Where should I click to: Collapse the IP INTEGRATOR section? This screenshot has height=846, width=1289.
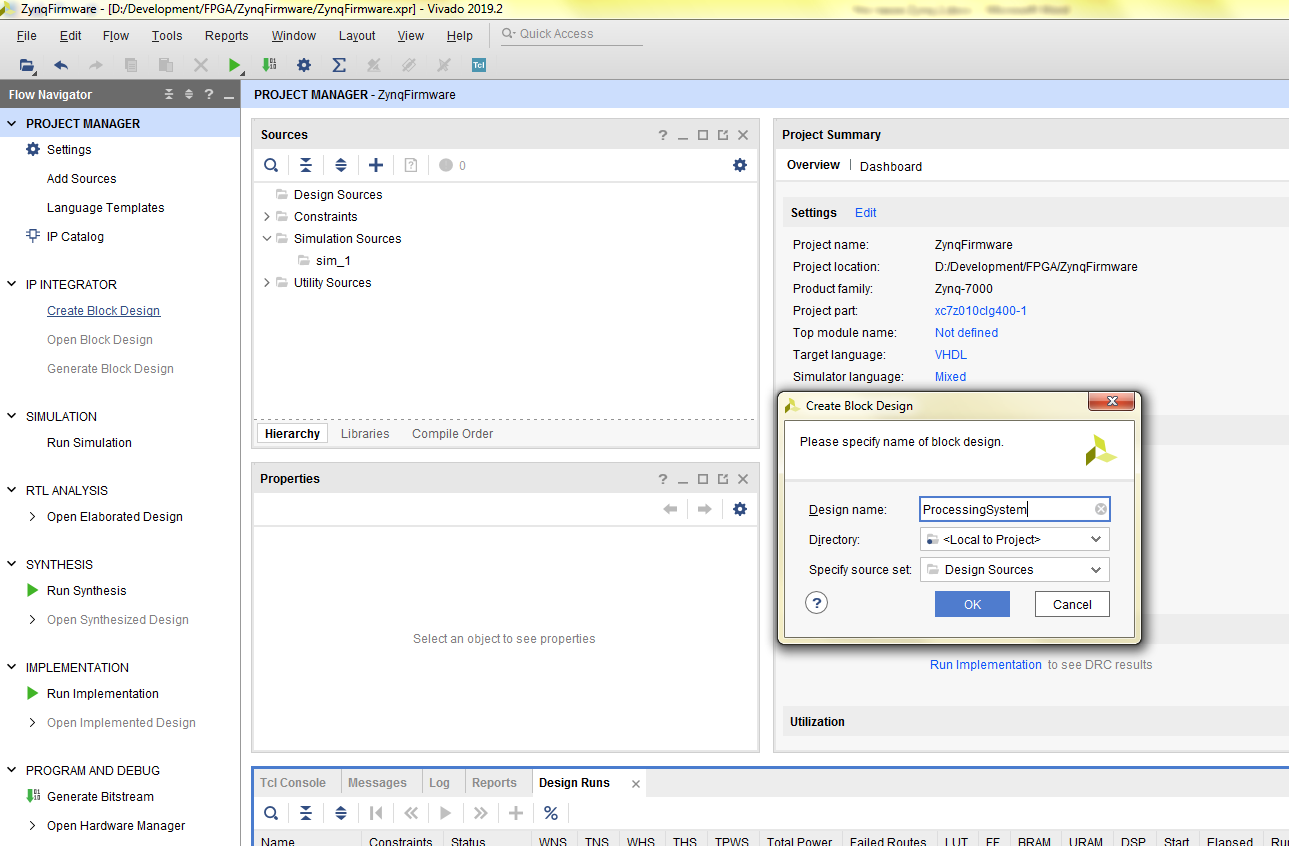(12, 285)
